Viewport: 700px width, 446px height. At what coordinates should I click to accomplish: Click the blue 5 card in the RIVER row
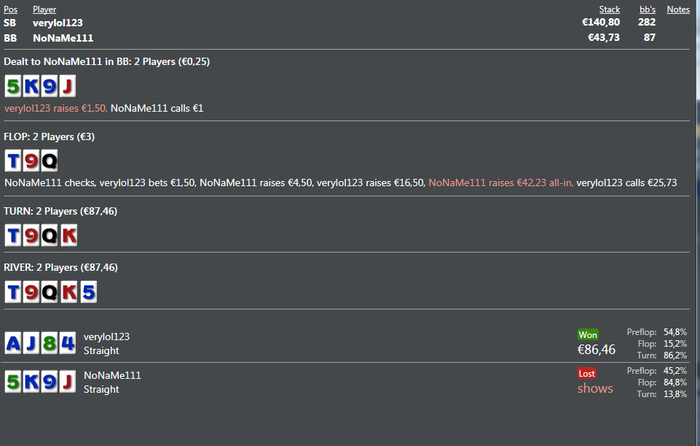click(x=85, y=292)
